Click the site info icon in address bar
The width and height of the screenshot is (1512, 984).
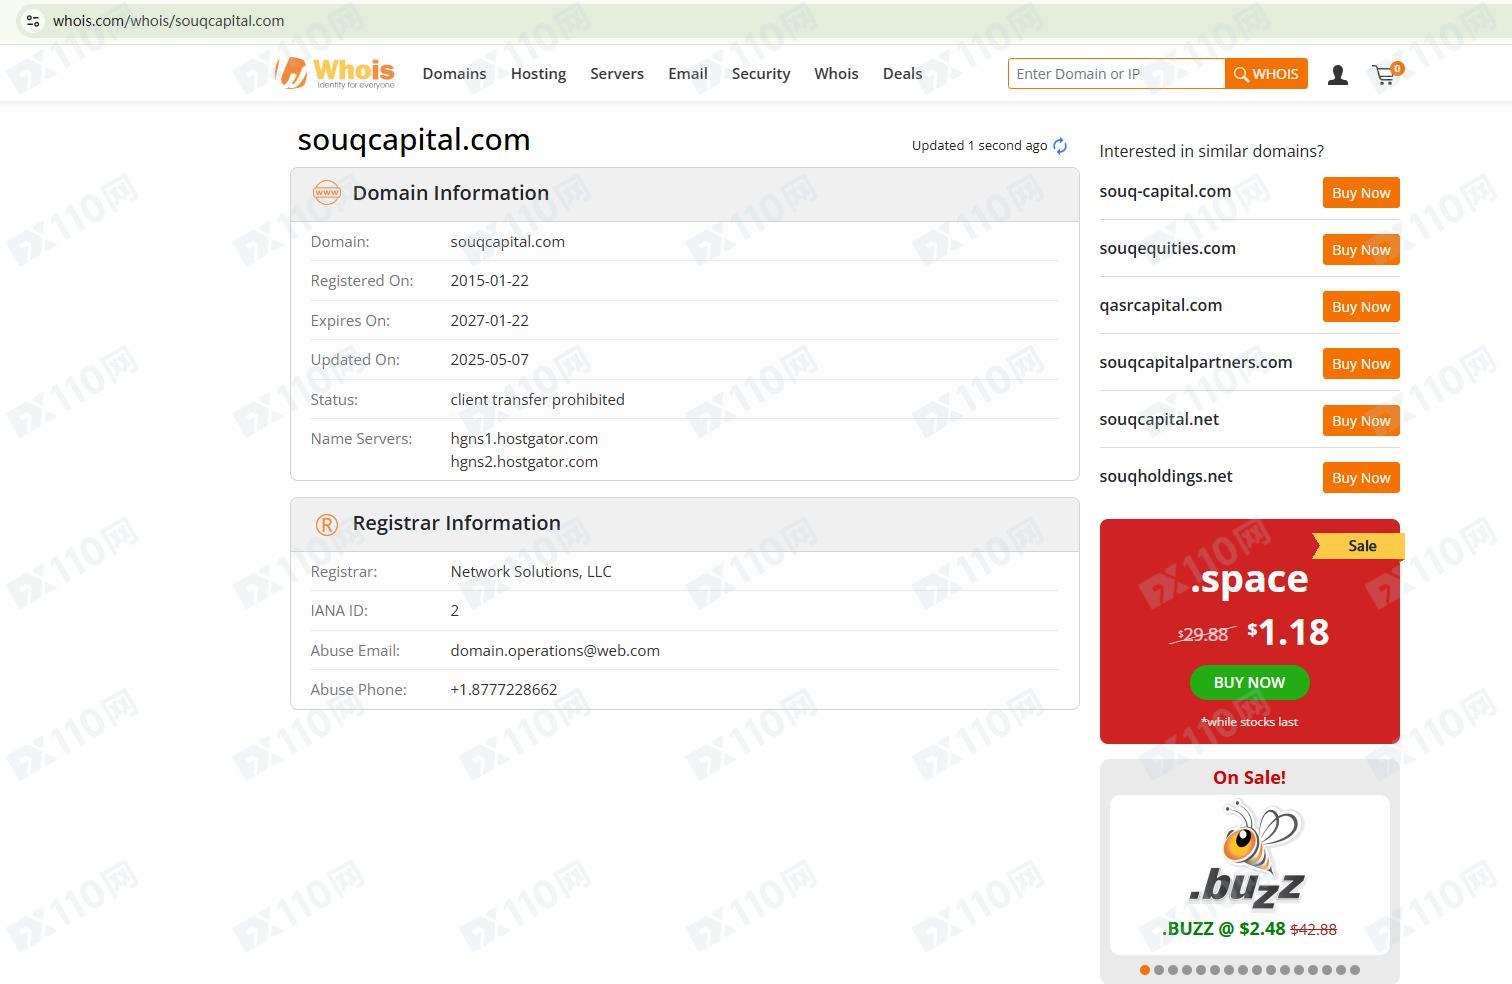(32, 21)
